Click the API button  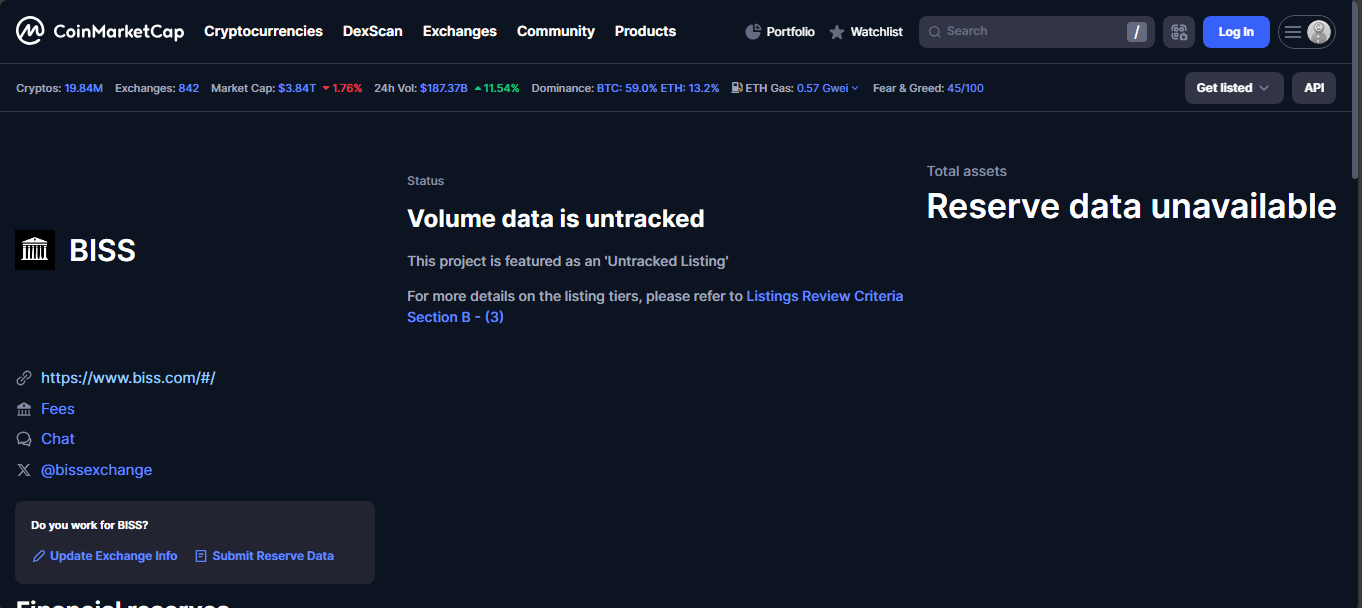tap(1313, 88)
